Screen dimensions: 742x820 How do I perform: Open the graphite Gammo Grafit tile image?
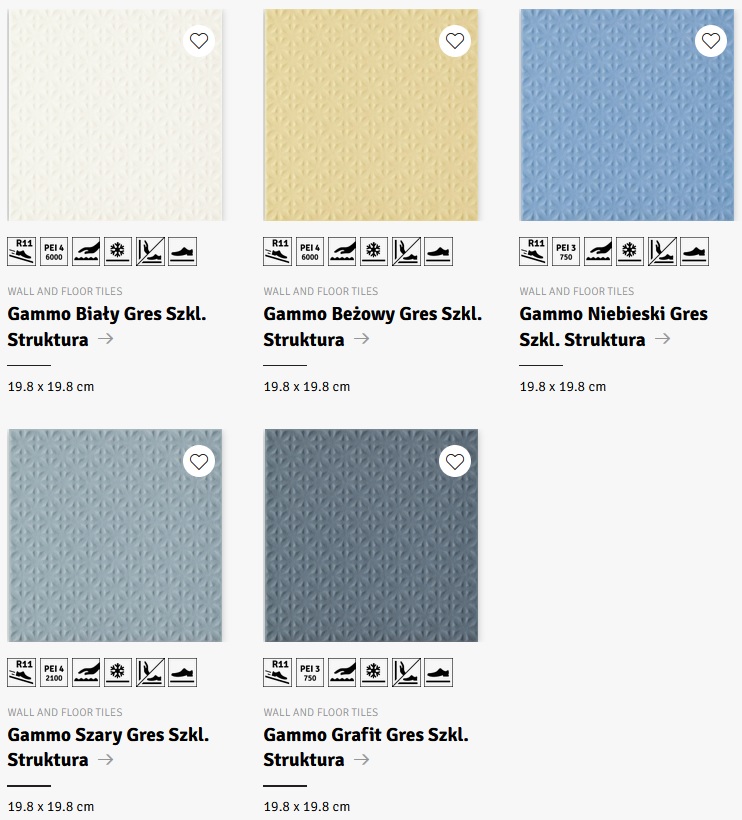click(x=371, y=535)
